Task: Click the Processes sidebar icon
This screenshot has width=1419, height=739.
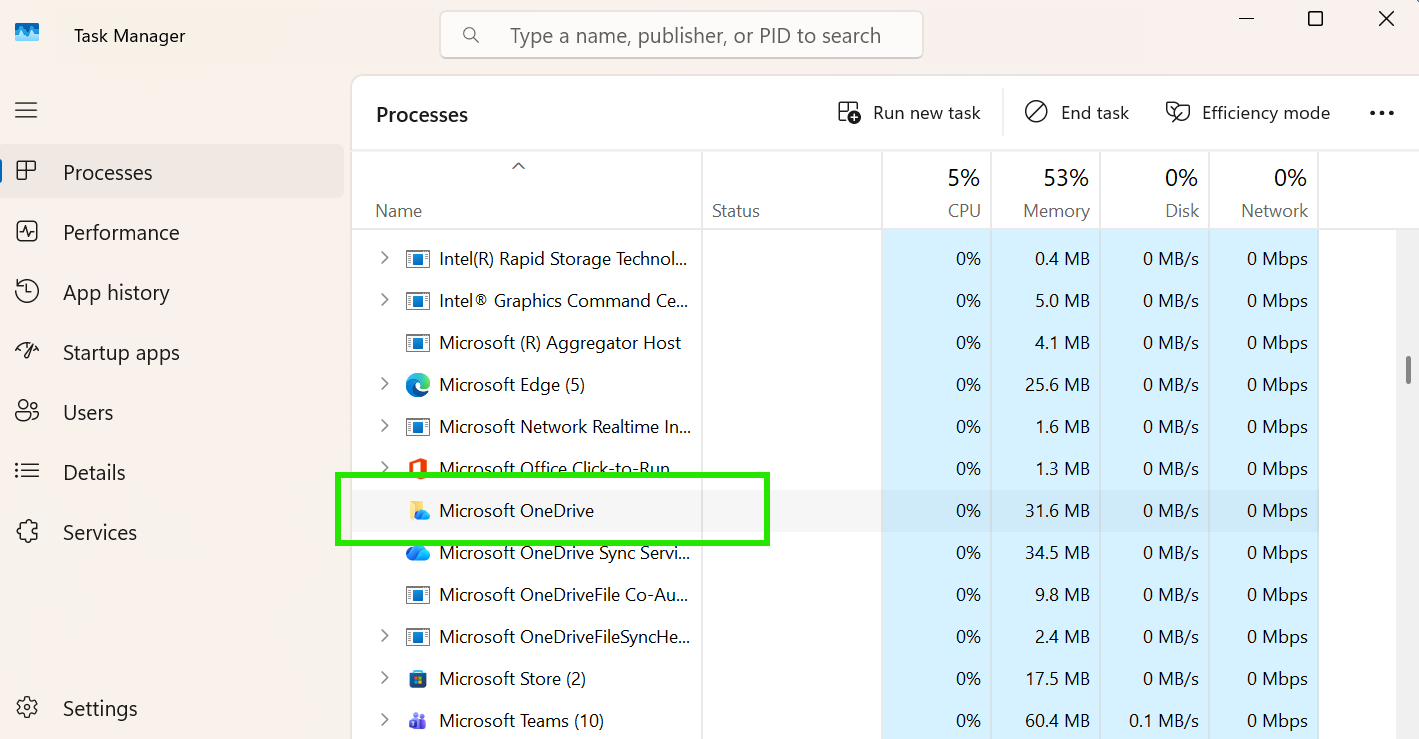Action: 27,172
